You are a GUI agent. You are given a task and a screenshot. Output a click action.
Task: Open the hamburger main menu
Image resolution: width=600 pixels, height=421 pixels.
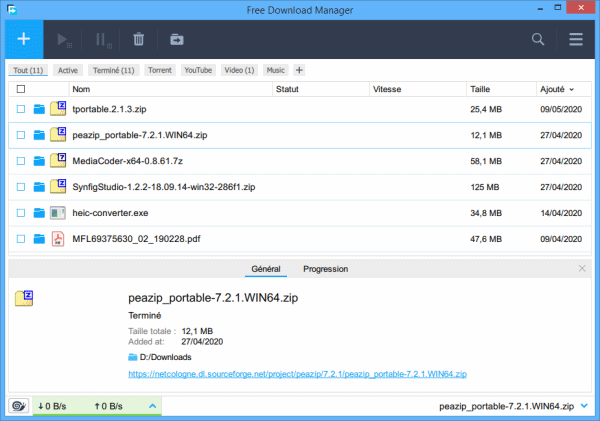coord(576,39)
